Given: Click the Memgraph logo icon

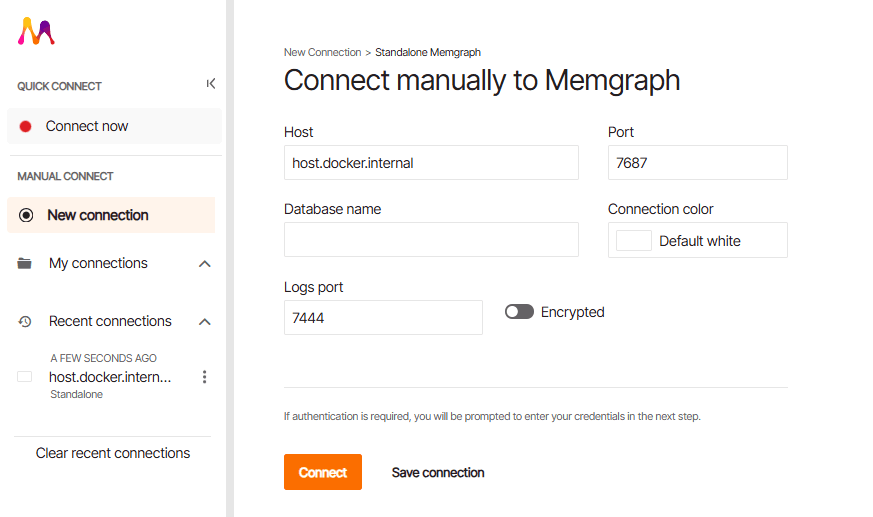Looking at the screenshot, I should point(36,31).
